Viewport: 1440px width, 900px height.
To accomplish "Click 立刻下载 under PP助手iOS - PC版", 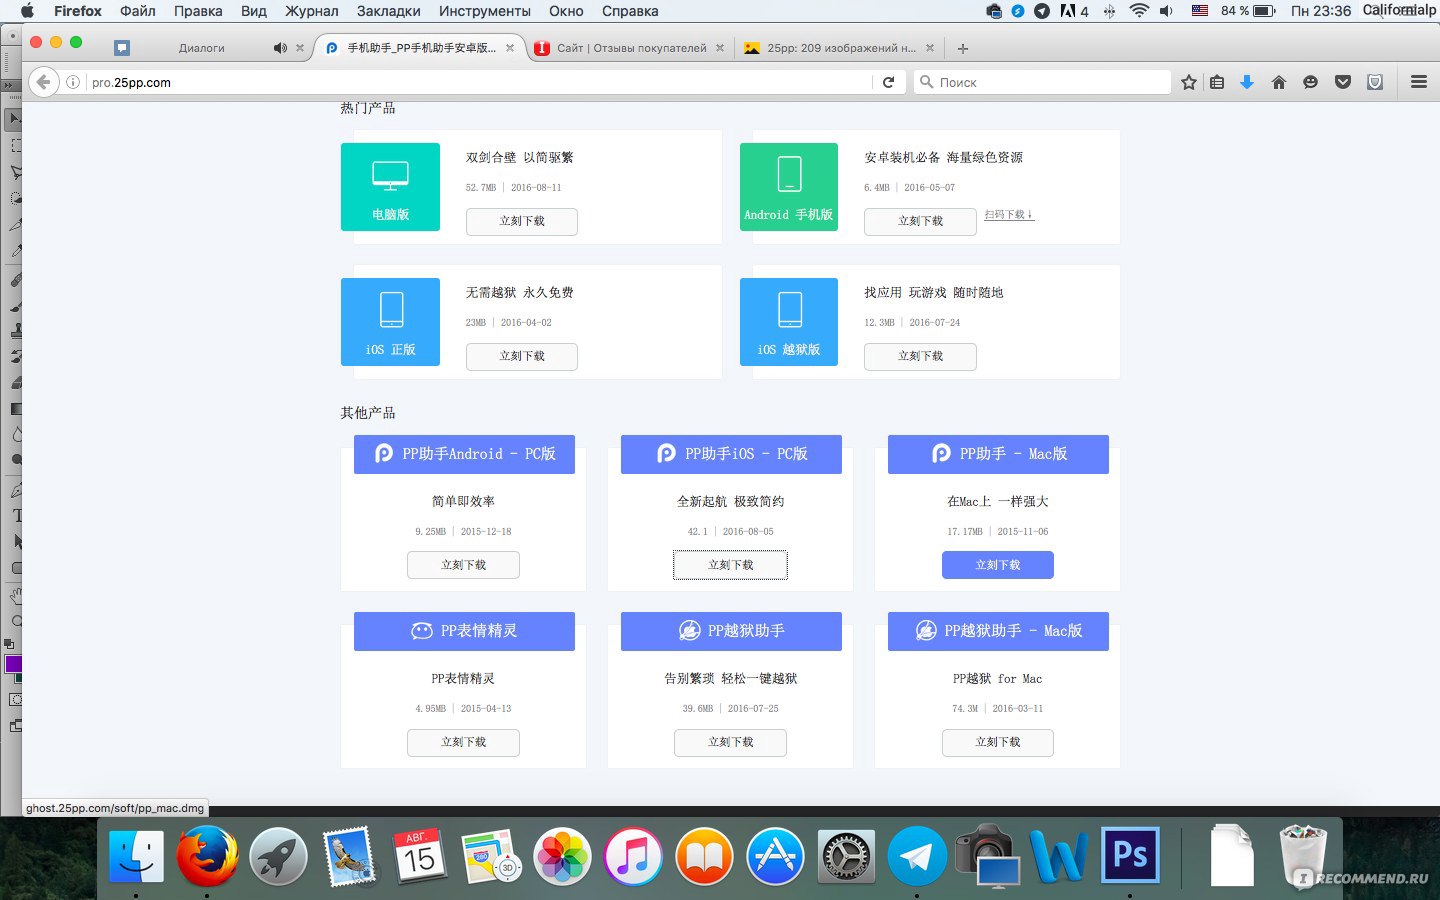I will [730, 565].
